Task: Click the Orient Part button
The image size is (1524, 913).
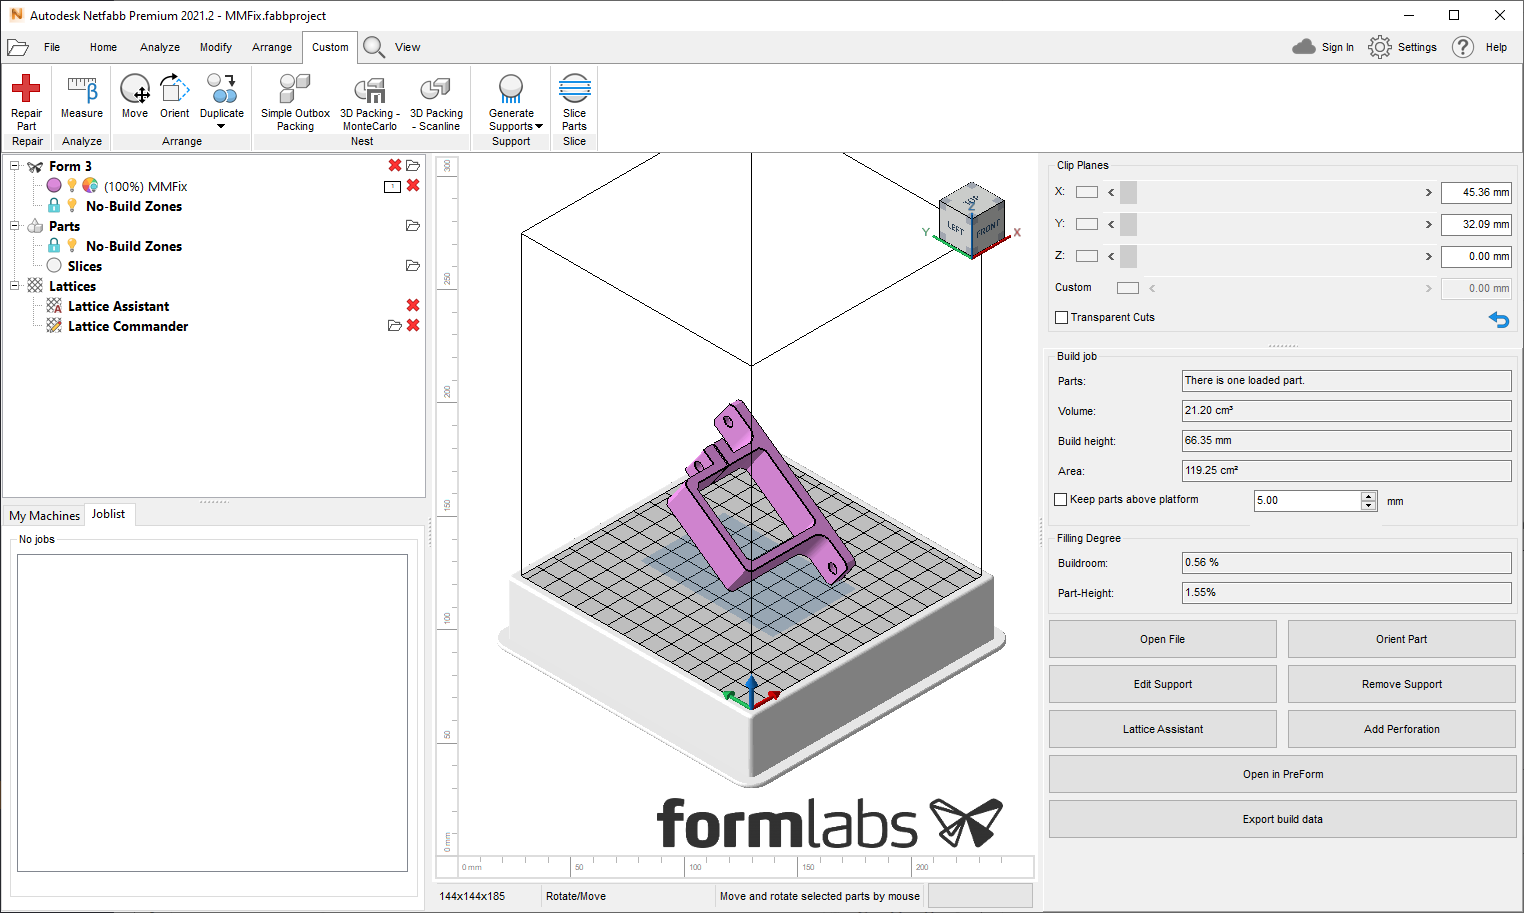Action: [1402, 639]
